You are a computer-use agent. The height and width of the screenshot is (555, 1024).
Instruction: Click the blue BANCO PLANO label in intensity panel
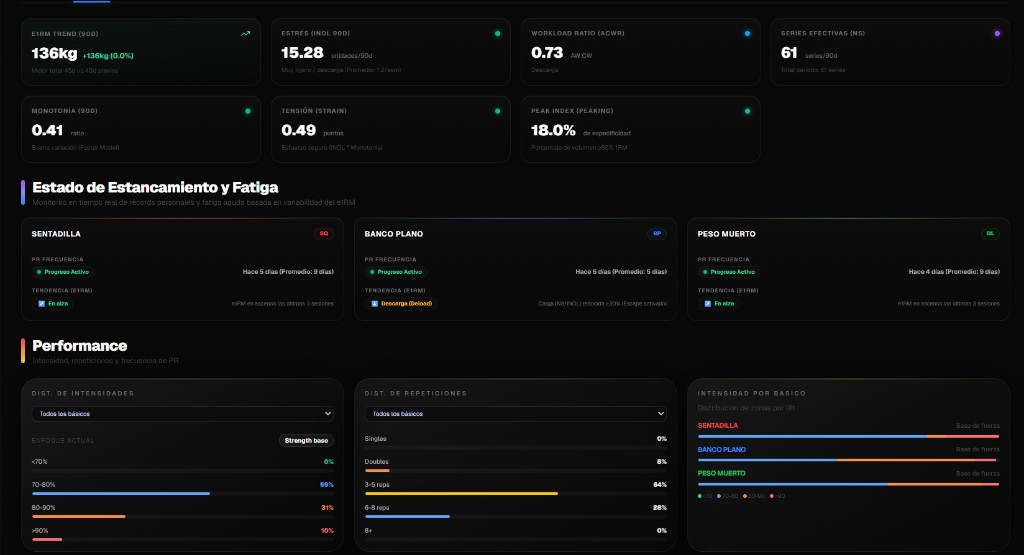point(722,450)
